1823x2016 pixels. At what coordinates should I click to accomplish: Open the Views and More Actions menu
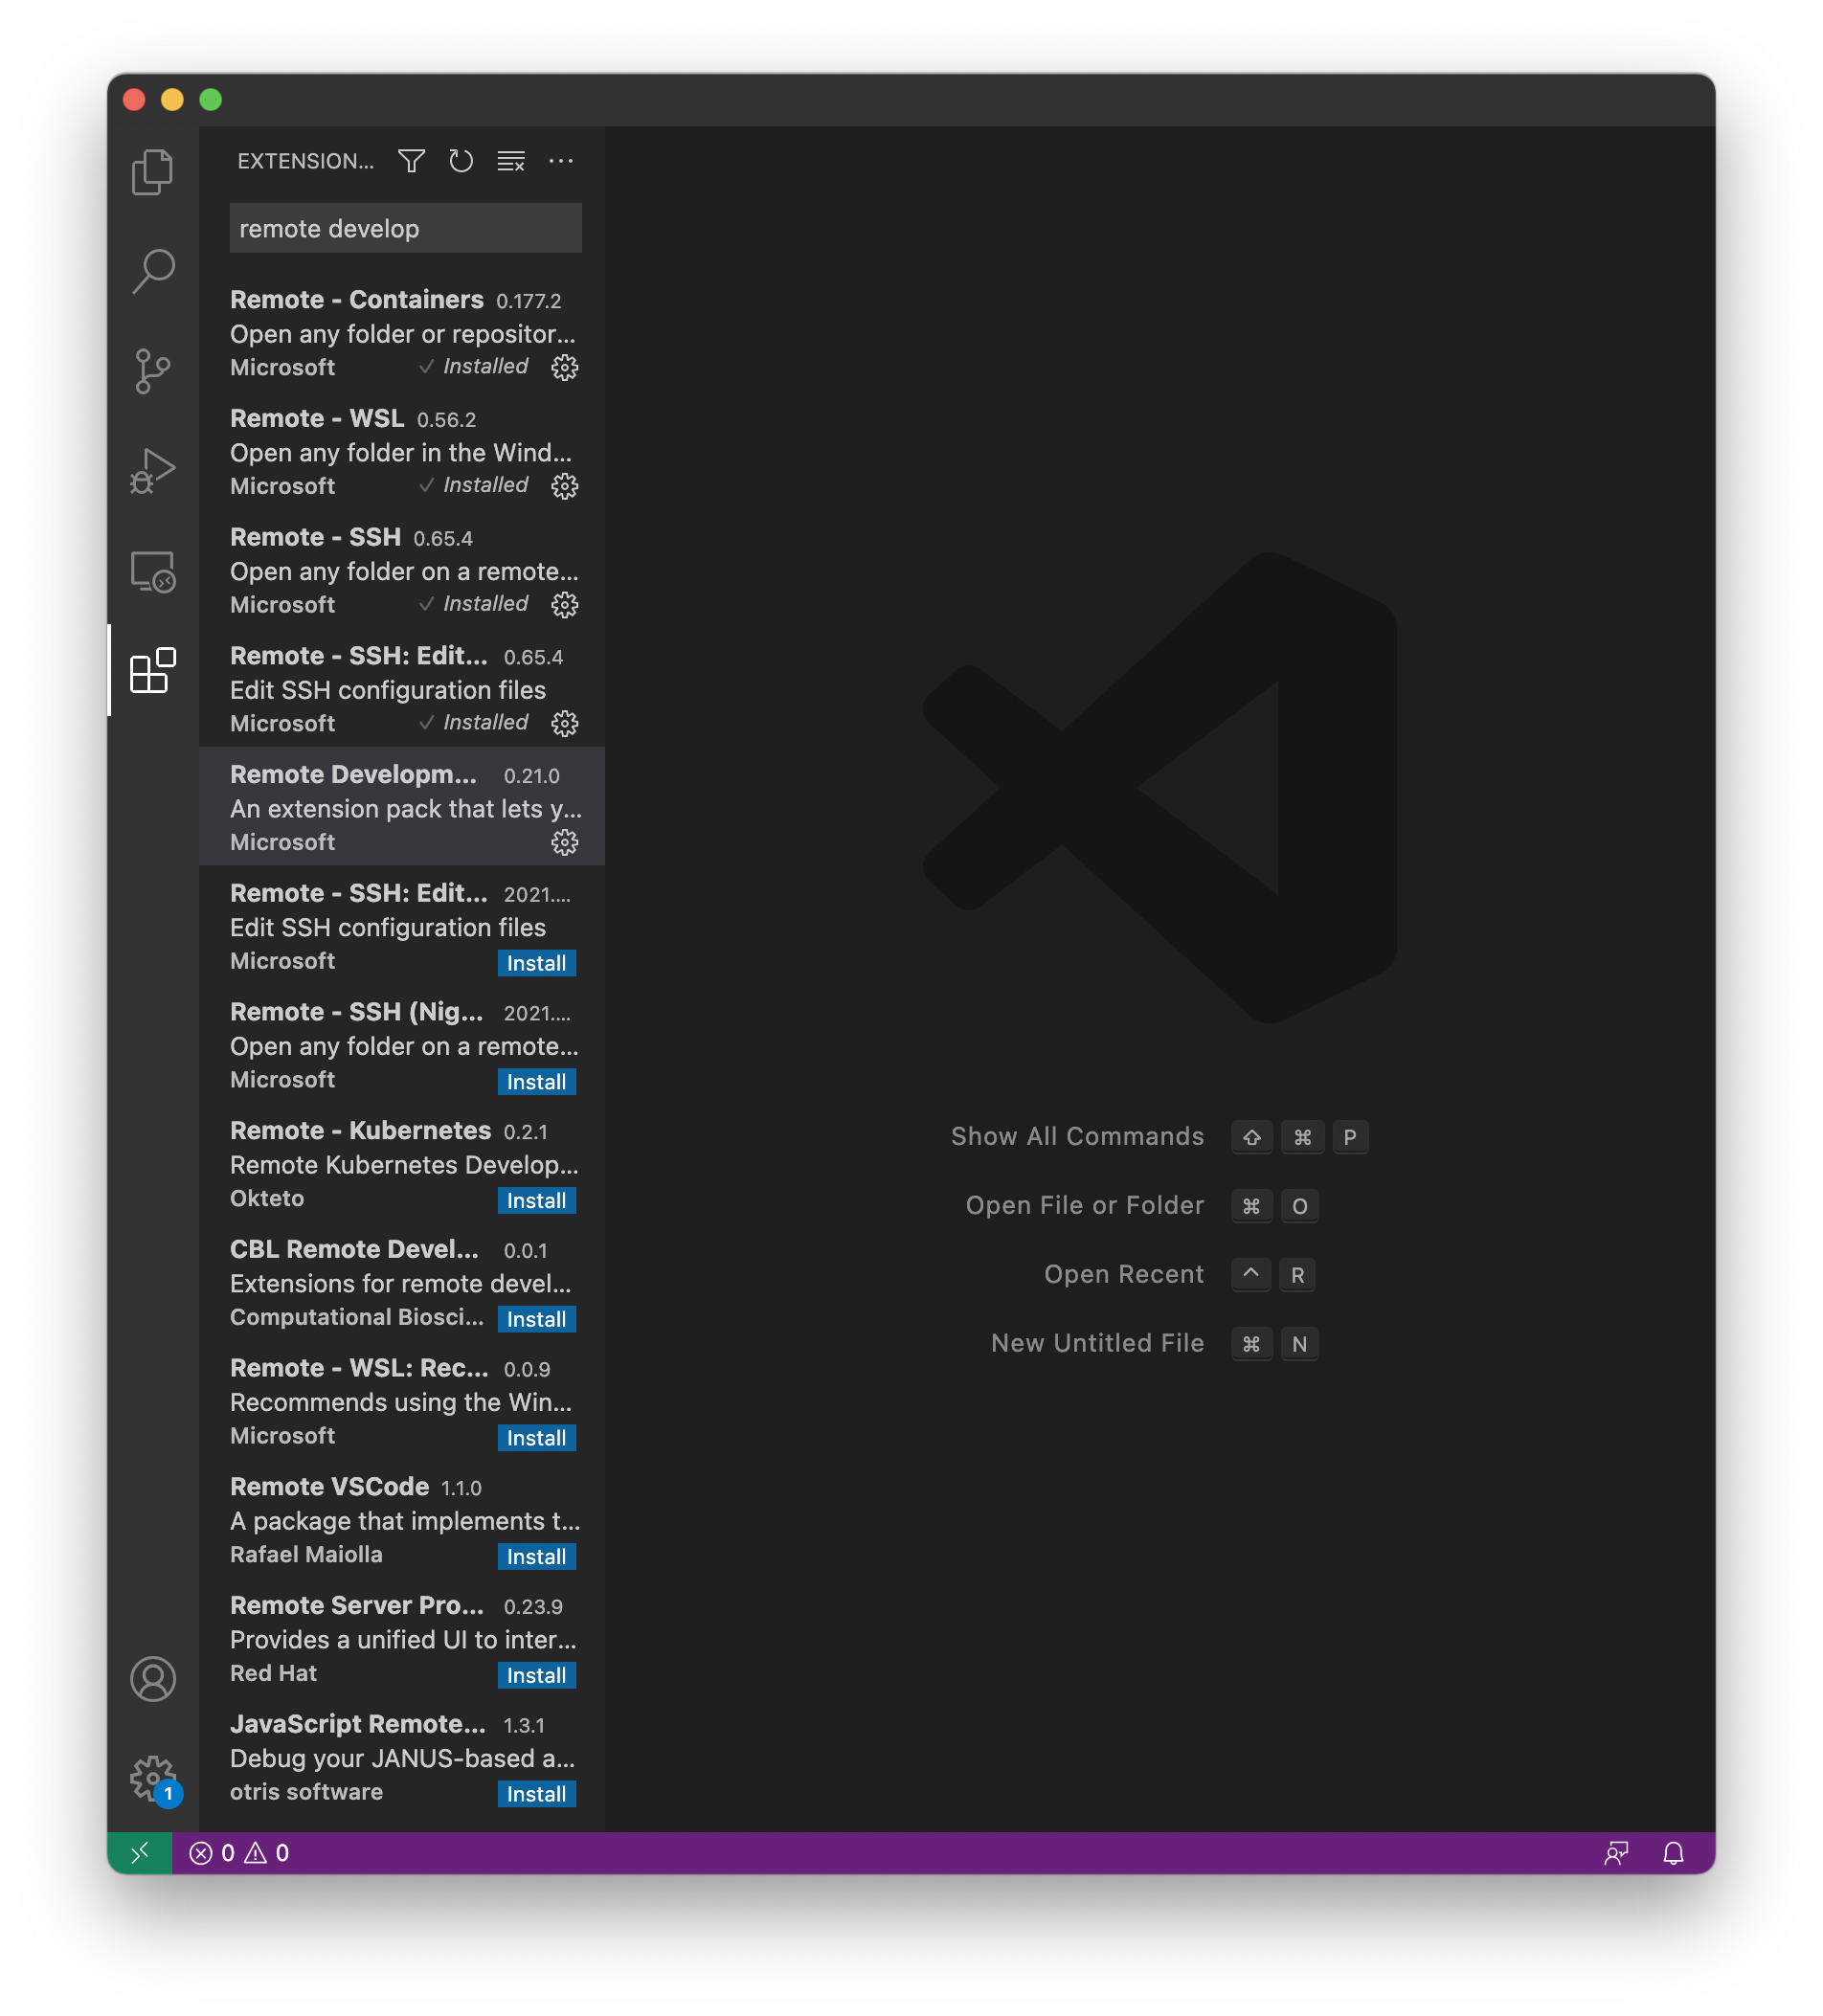click(561, 161)
